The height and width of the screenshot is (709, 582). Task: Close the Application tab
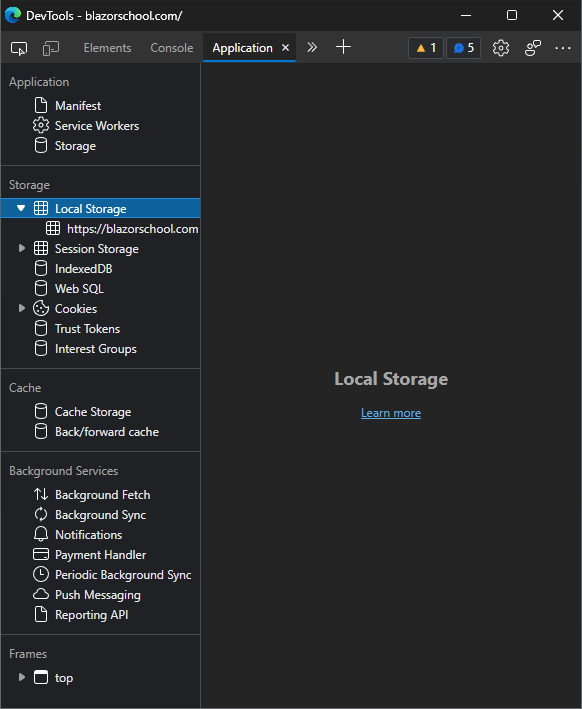pyautogui.click(x=285, y=47)
